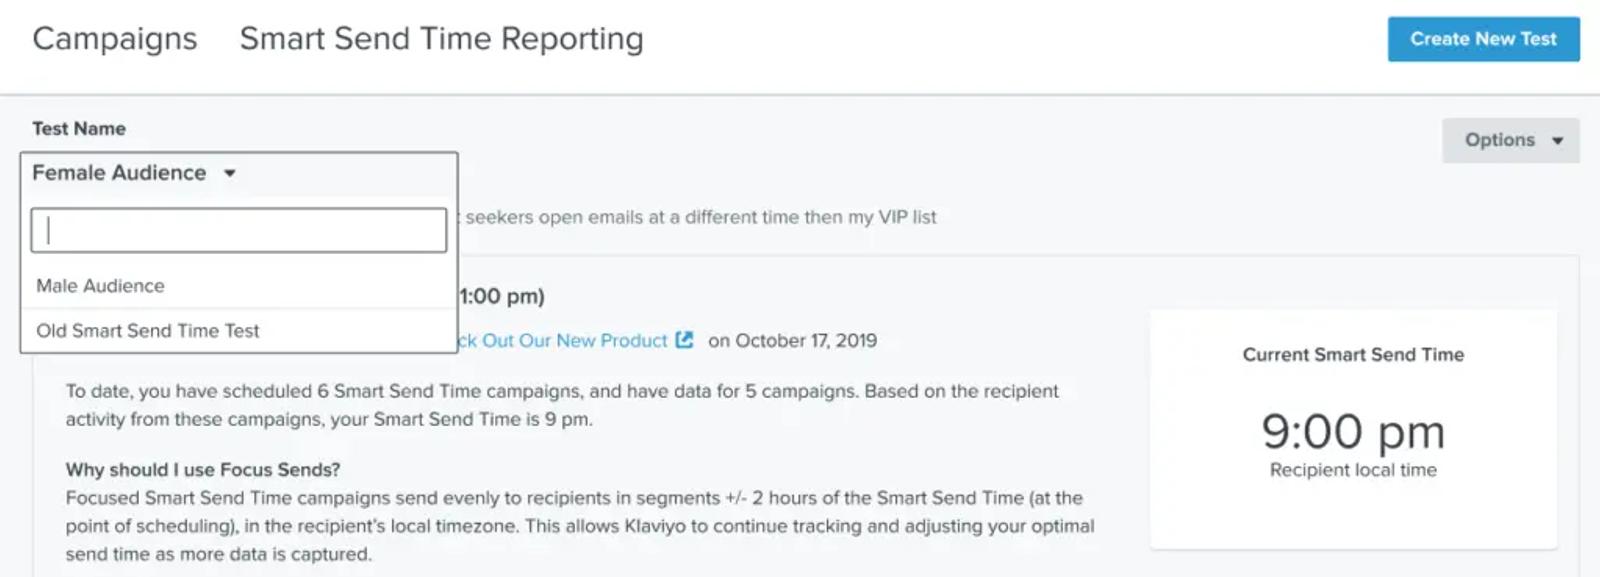1600x577 pixels.
Task: Click the Recipient local time caption
Action: pyautogui.click(x=1353, y=470)
